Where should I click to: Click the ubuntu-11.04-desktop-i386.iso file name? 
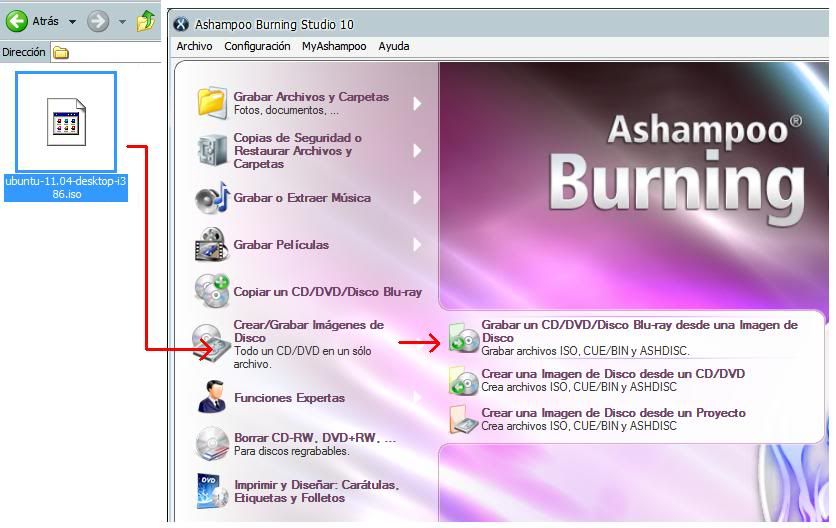point(66,187)
